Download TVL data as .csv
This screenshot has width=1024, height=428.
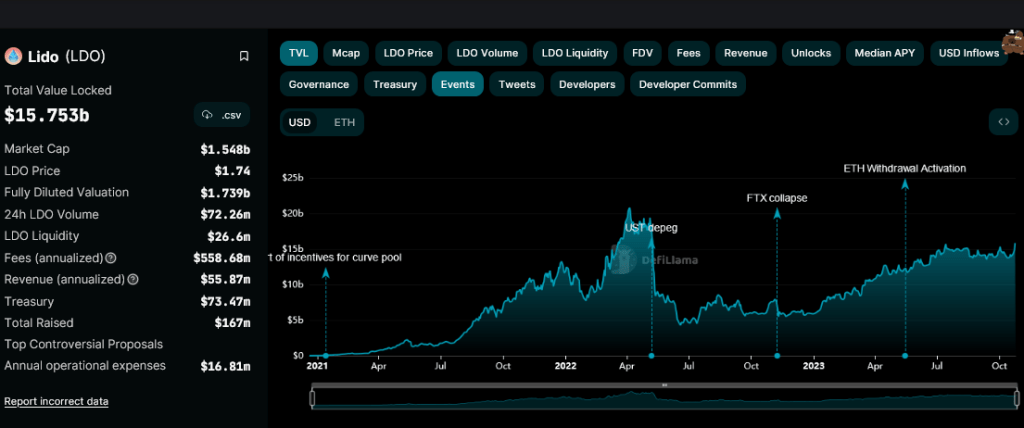pyautogui.click(x=222, y=115)
